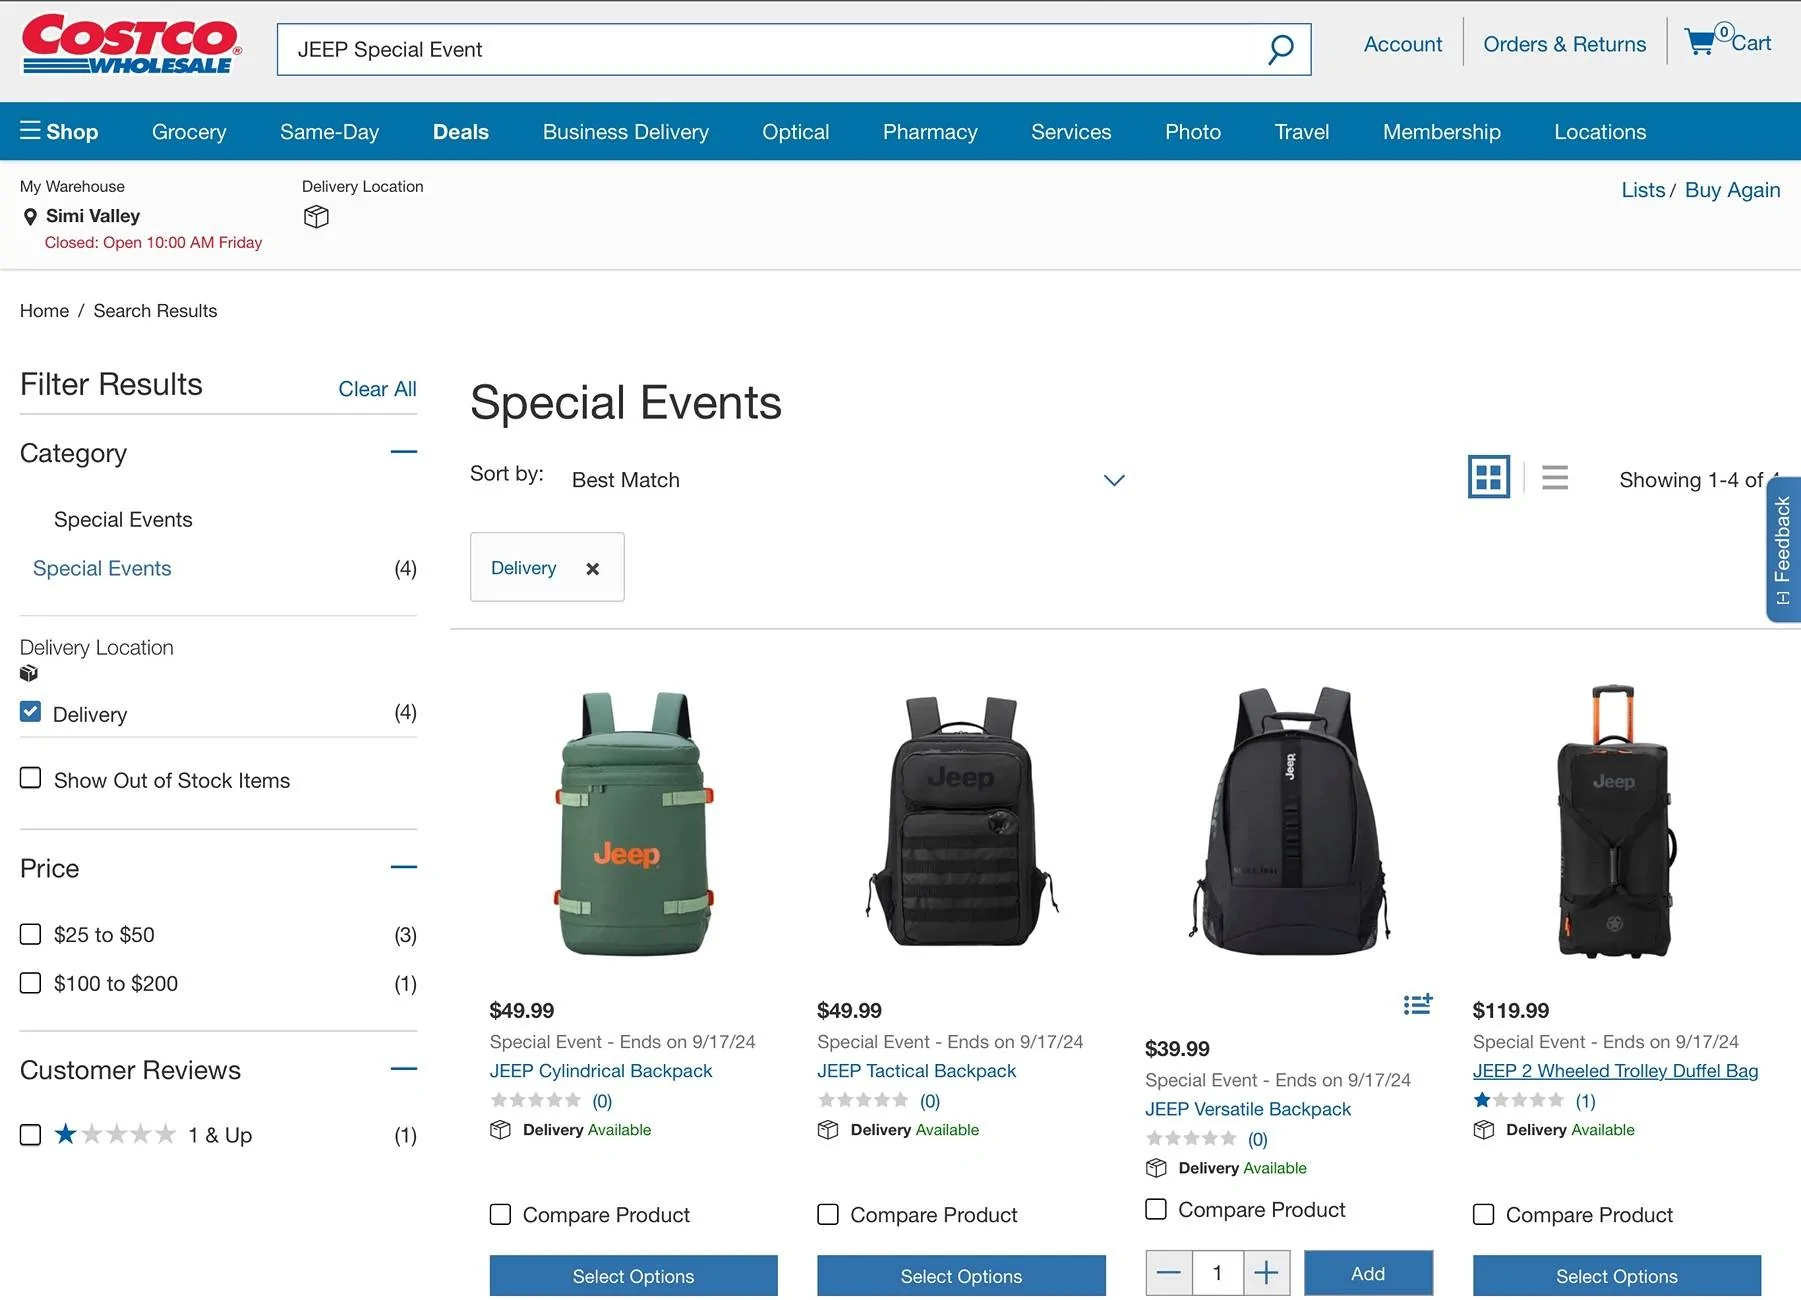Go to the Deals menu
The image size is (1801, 1300).
pos(461,132)
